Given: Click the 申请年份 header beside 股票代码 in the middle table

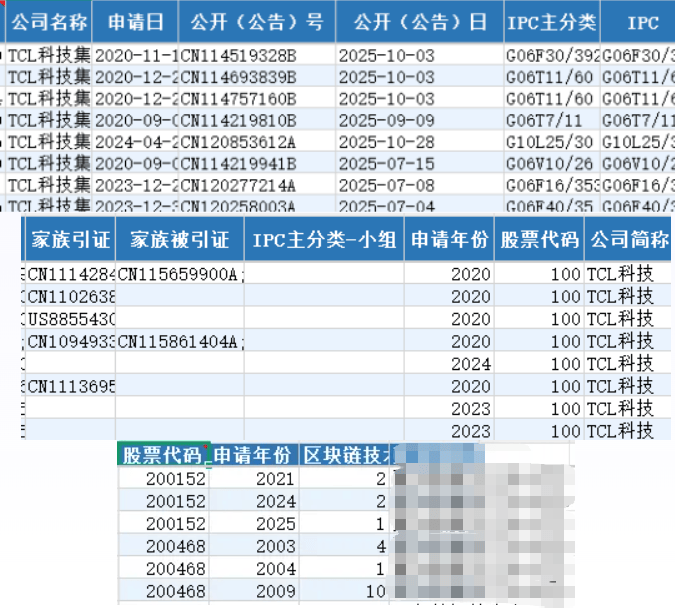Looking at the screenshot, I should tap(449, 239).
